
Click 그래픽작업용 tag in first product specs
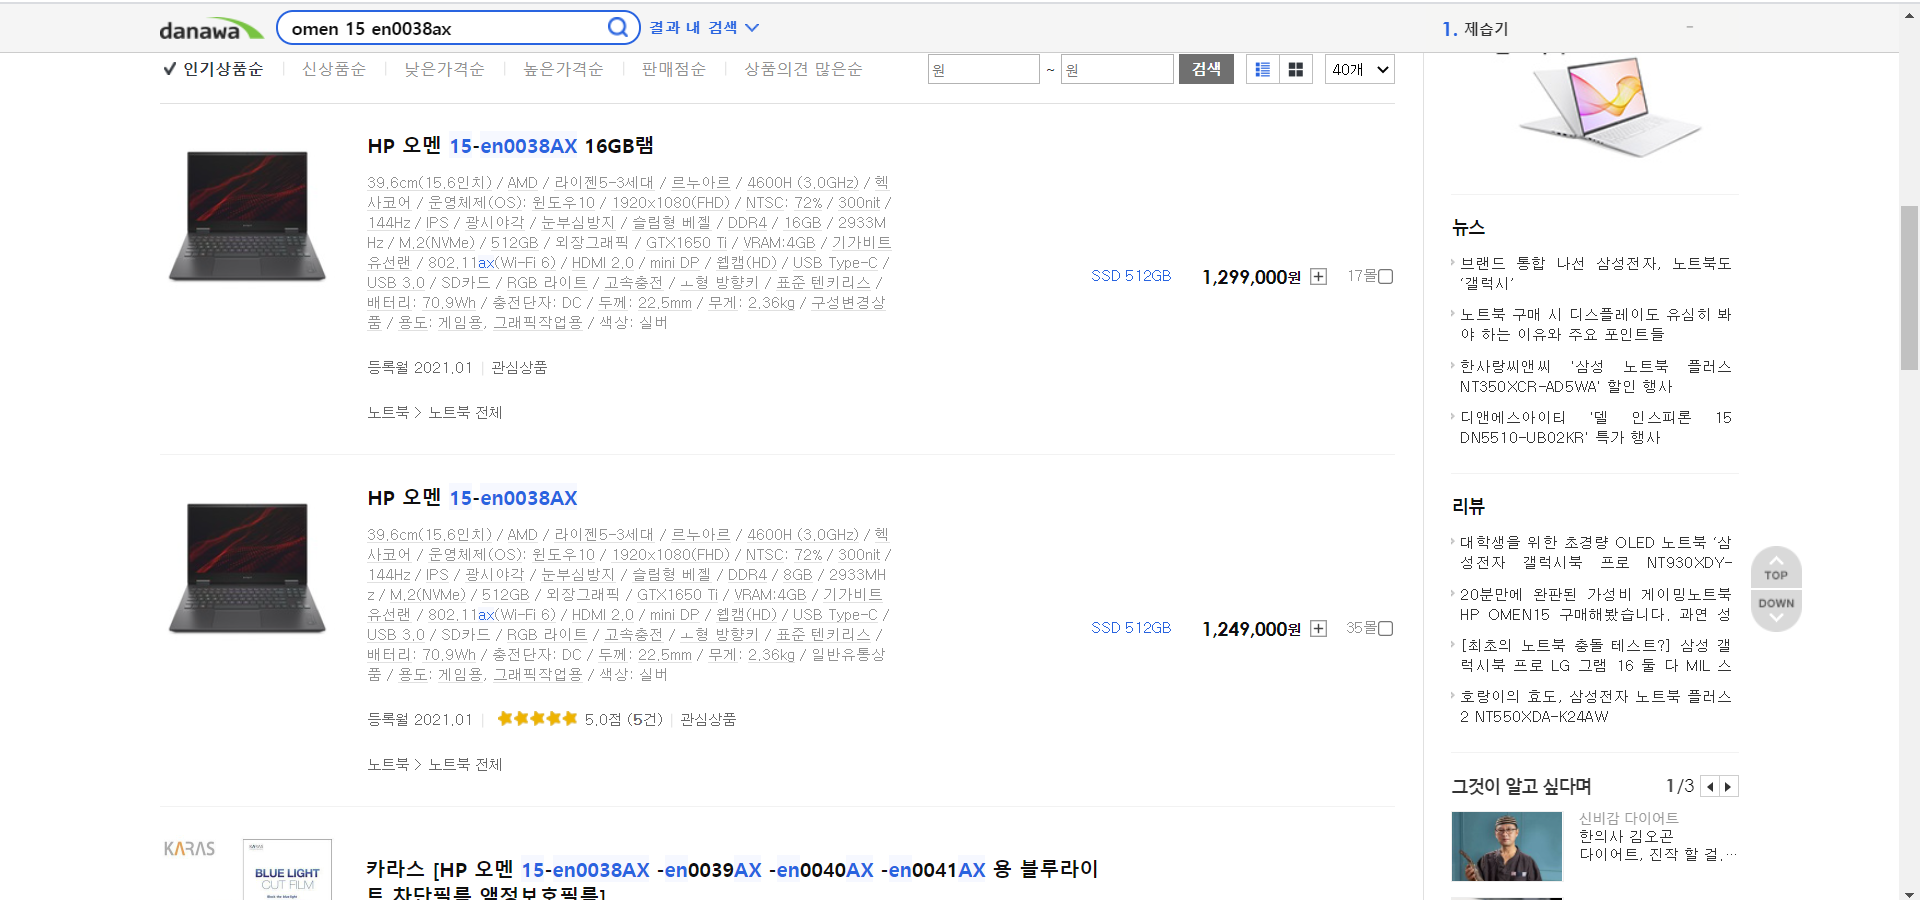click(x=538, y=323)
